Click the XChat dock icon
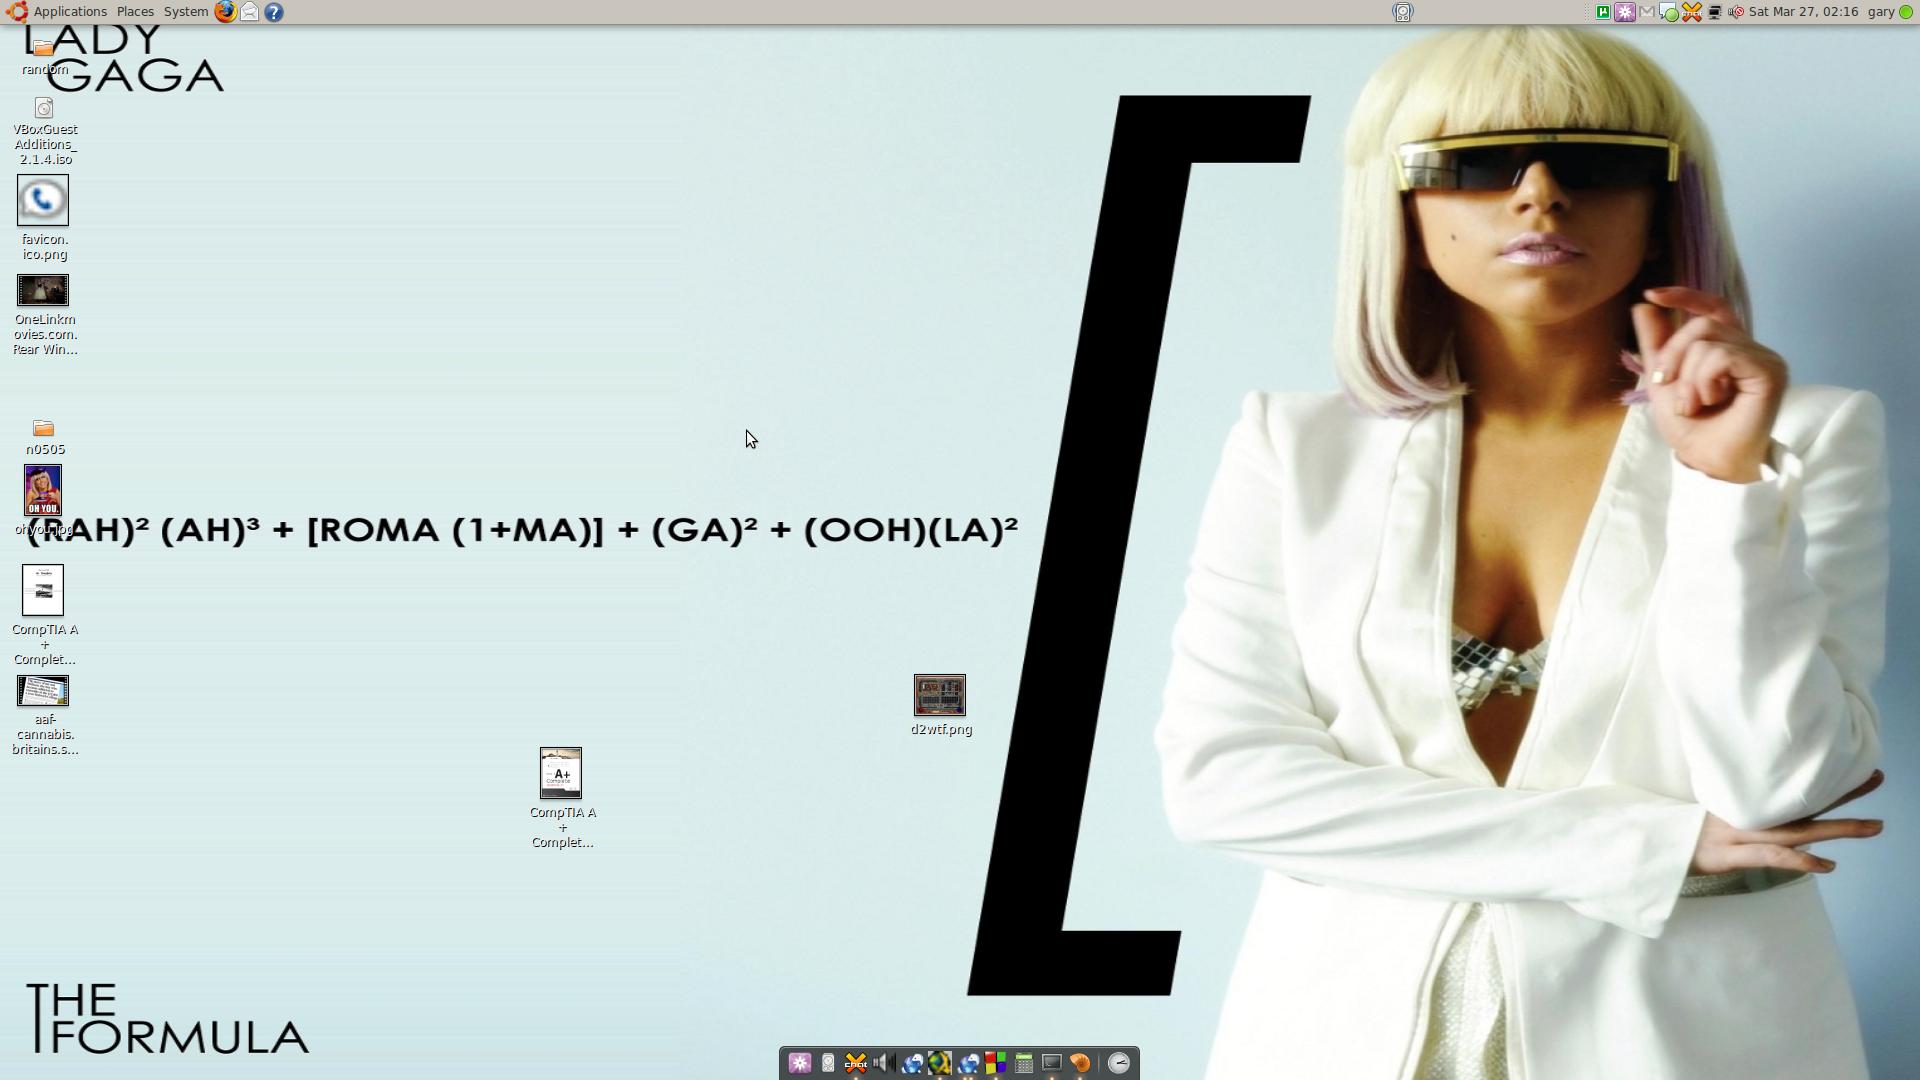Viewport: 1920px width, 1080px height. [x=855, y=1063]
